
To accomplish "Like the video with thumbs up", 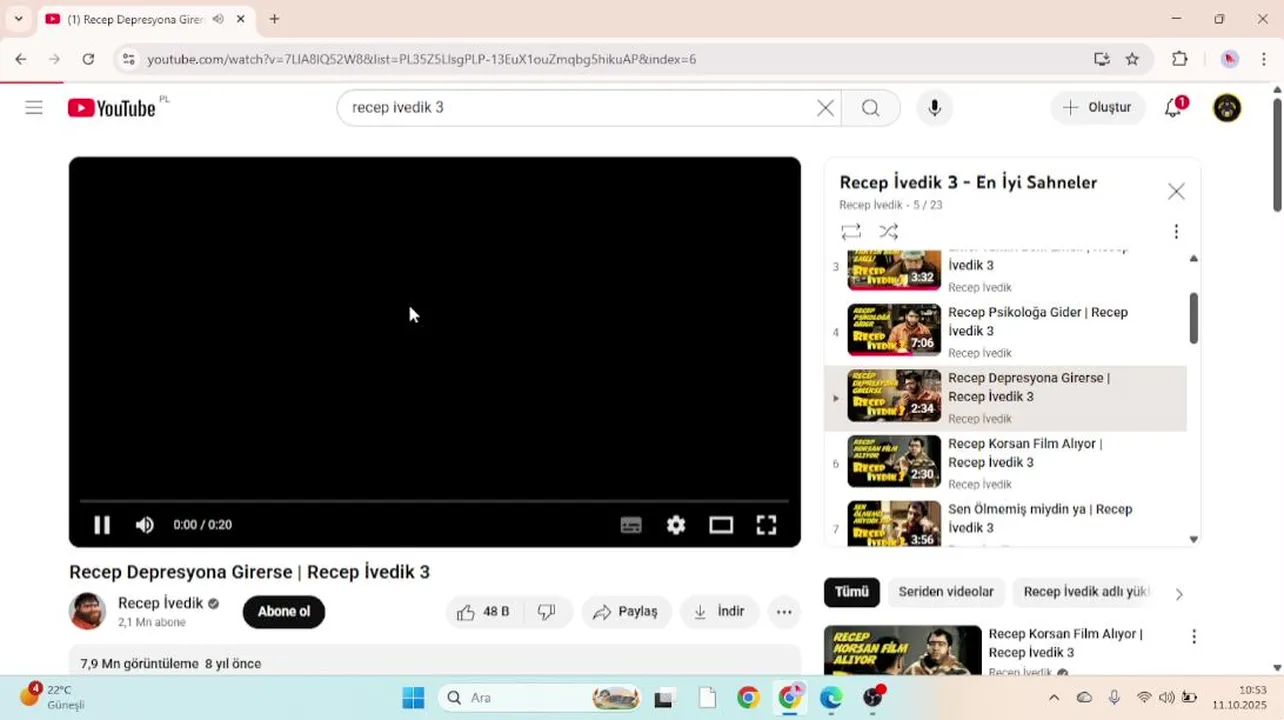I will point(484,612).
